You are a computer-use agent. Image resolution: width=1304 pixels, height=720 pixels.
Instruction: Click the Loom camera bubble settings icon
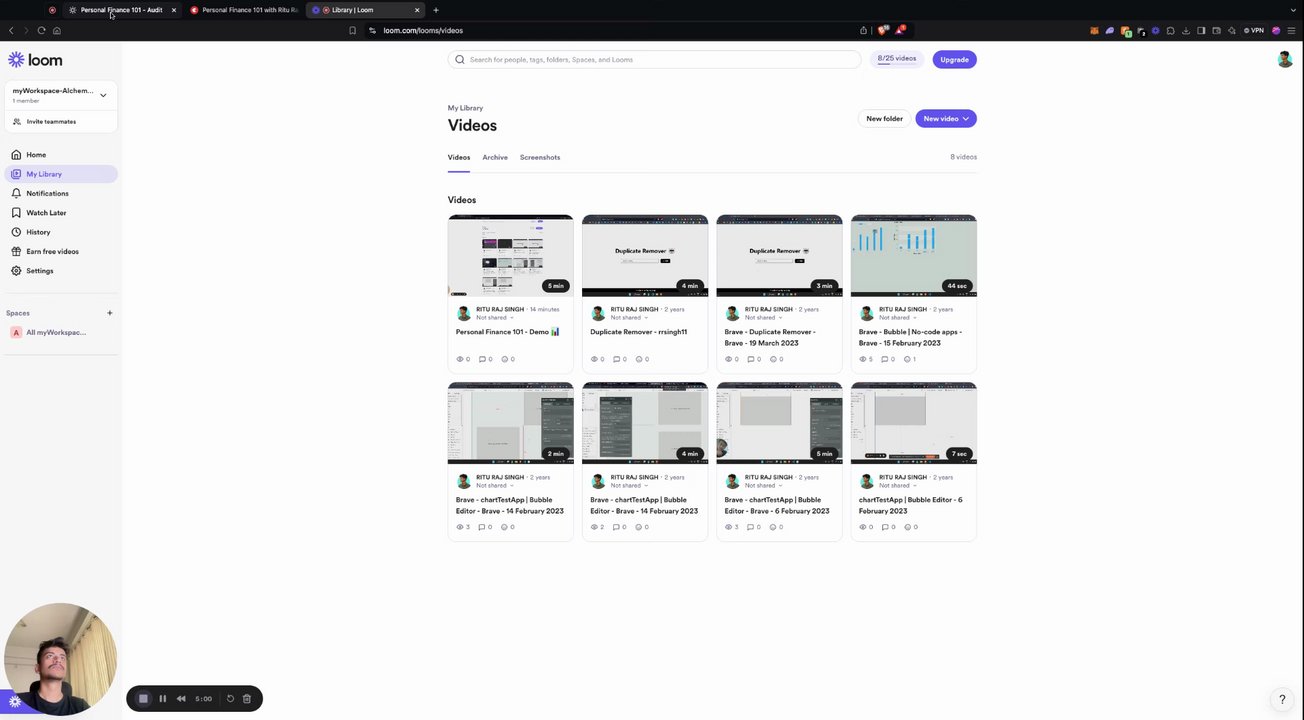(x=15, y=702)
